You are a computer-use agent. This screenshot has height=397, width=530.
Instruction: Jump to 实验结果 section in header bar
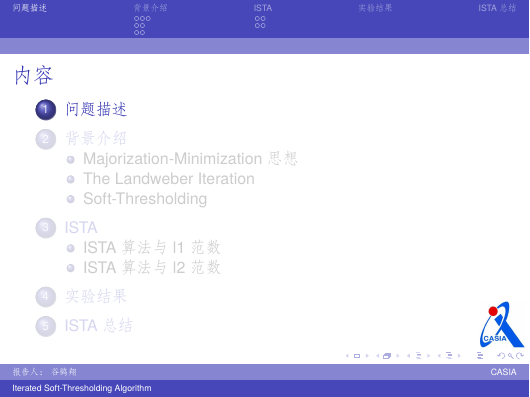[375, 8]
